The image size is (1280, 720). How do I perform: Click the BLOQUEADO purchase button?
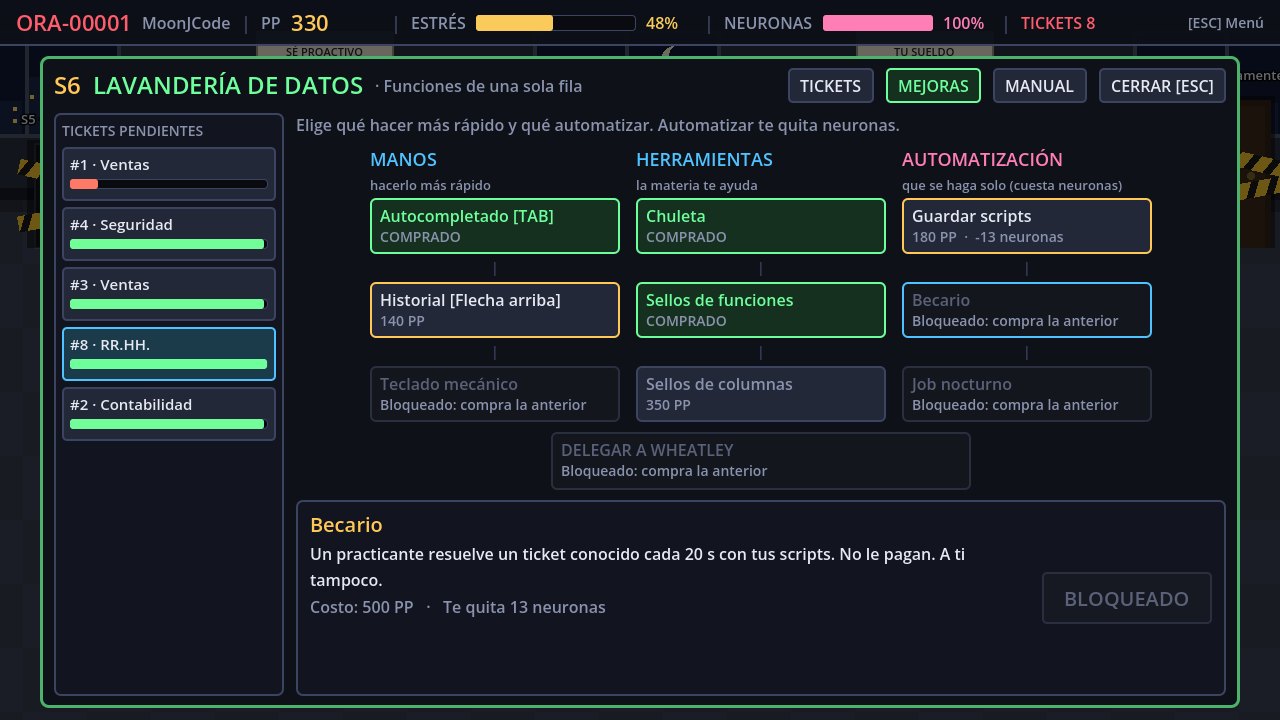pos(1127,599)
